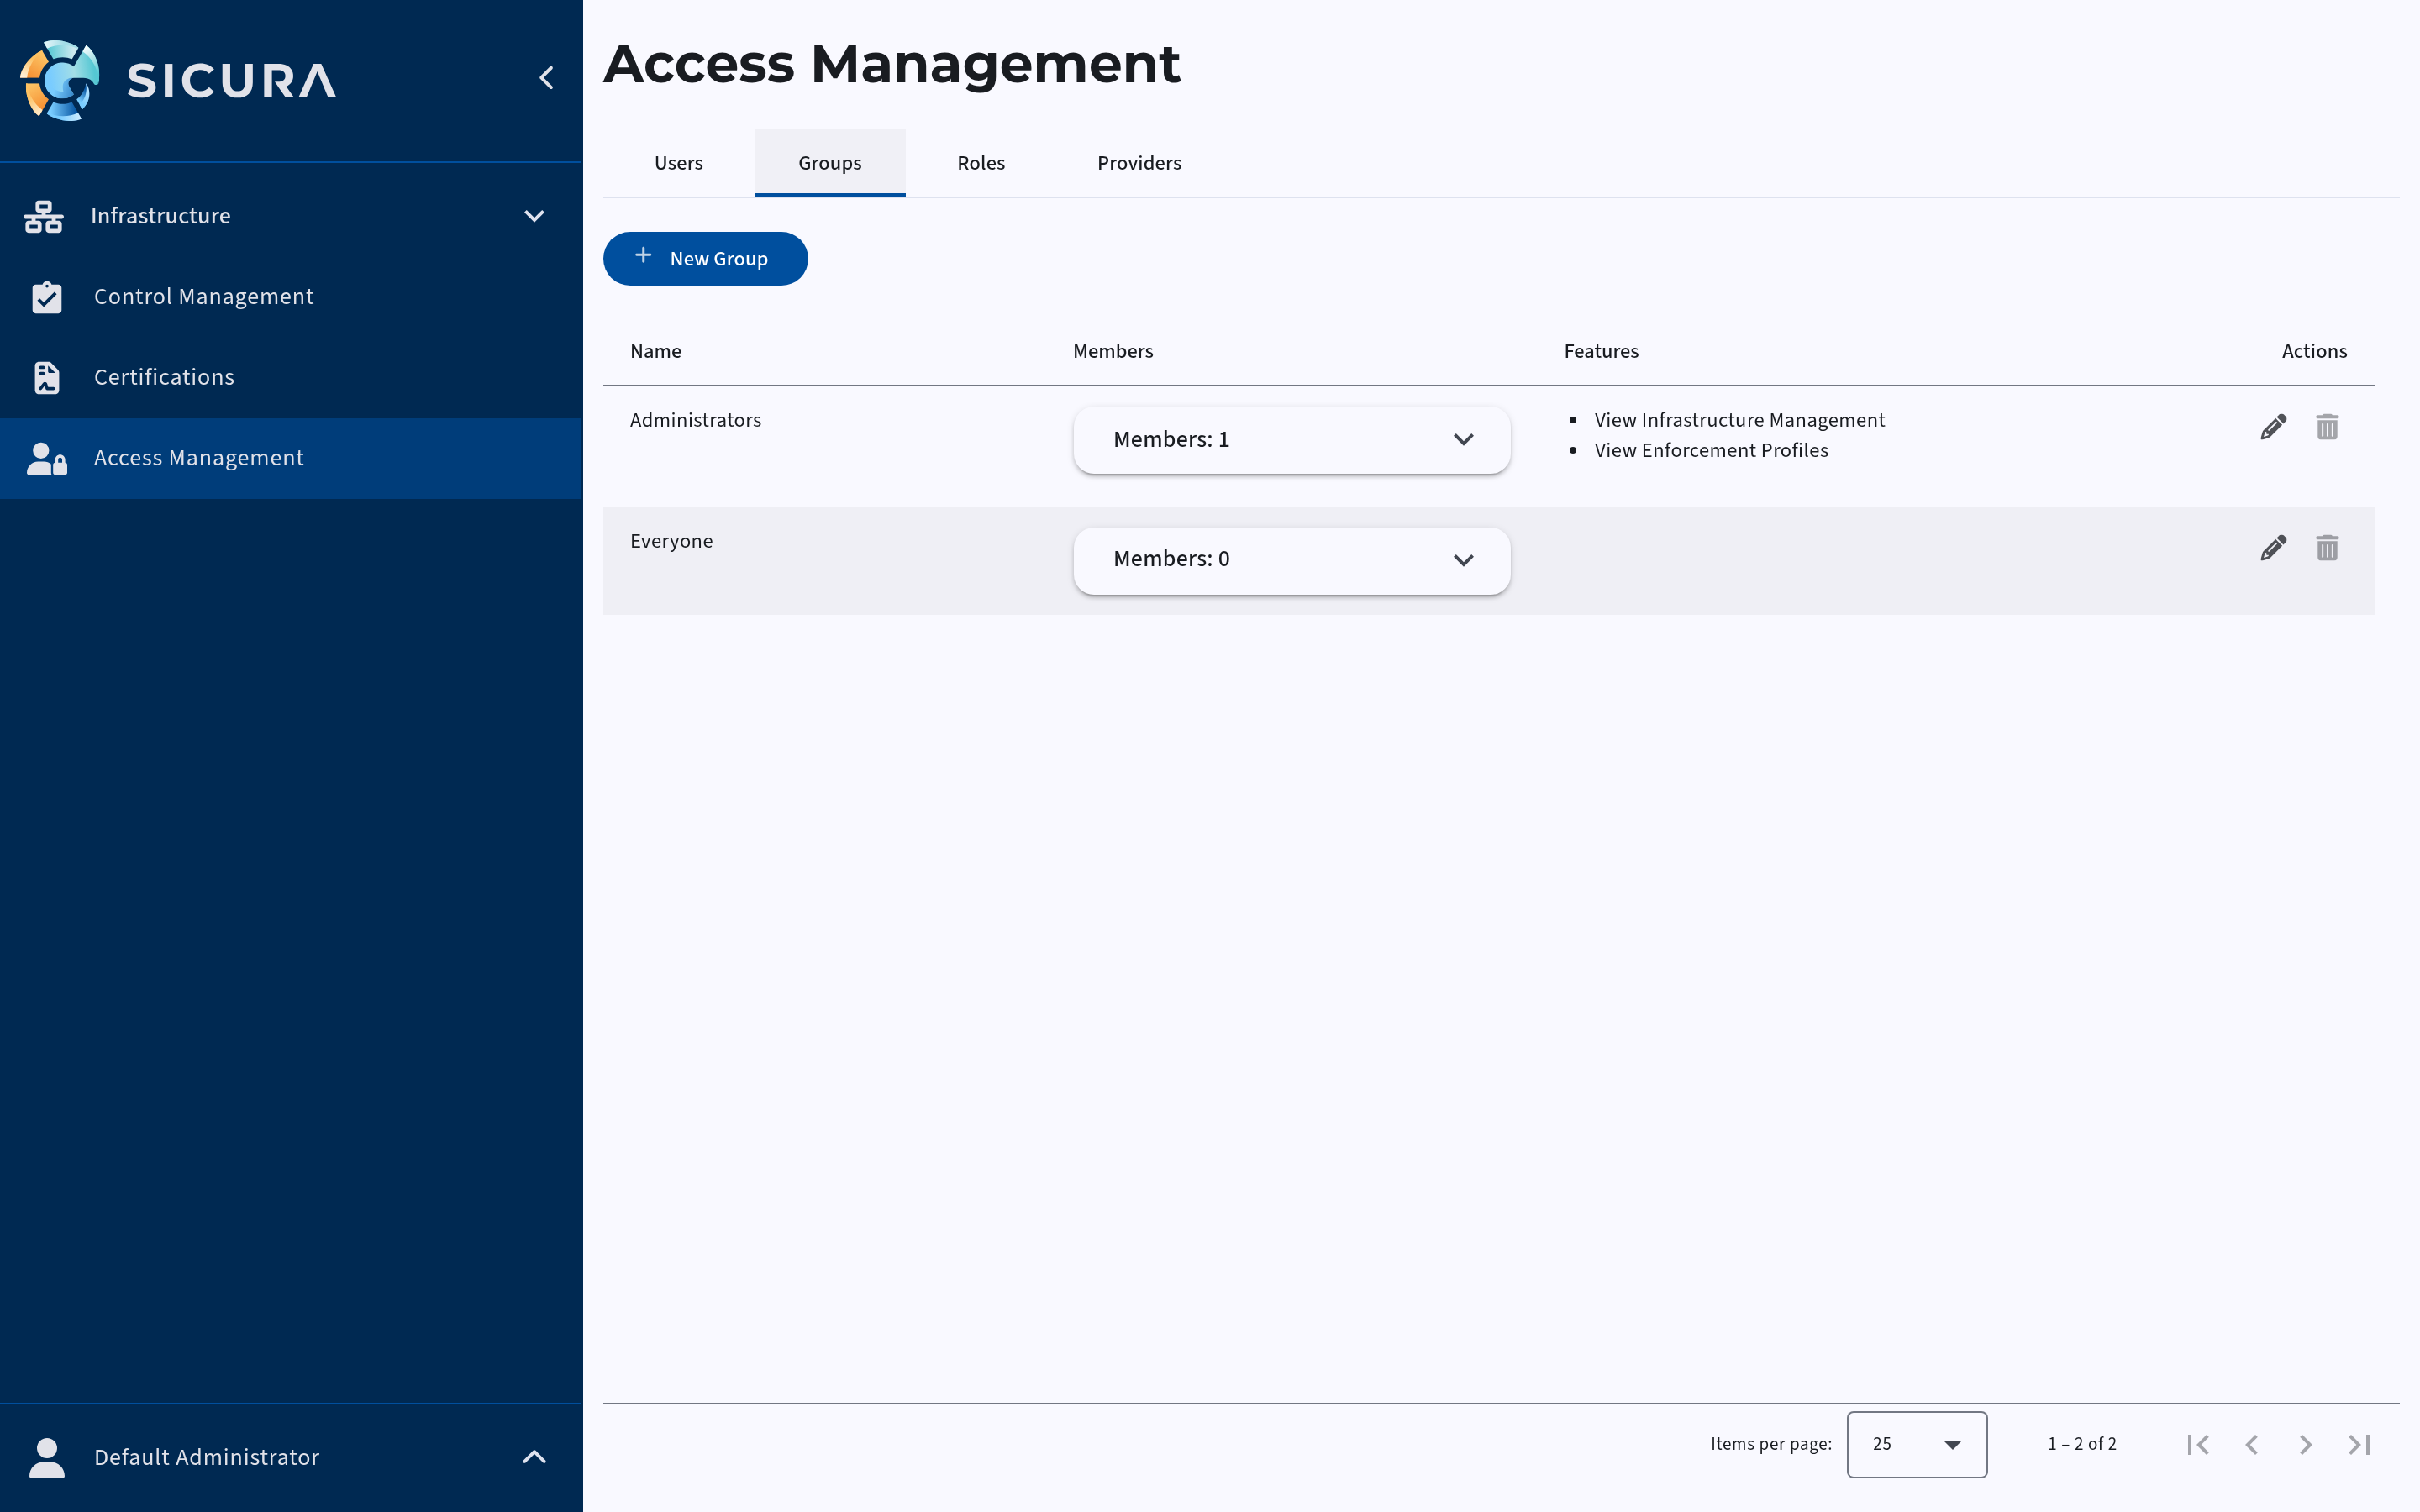Screen dimensions: 2420x1512
Task: Click the Members column header
Action: (1113, 351)
